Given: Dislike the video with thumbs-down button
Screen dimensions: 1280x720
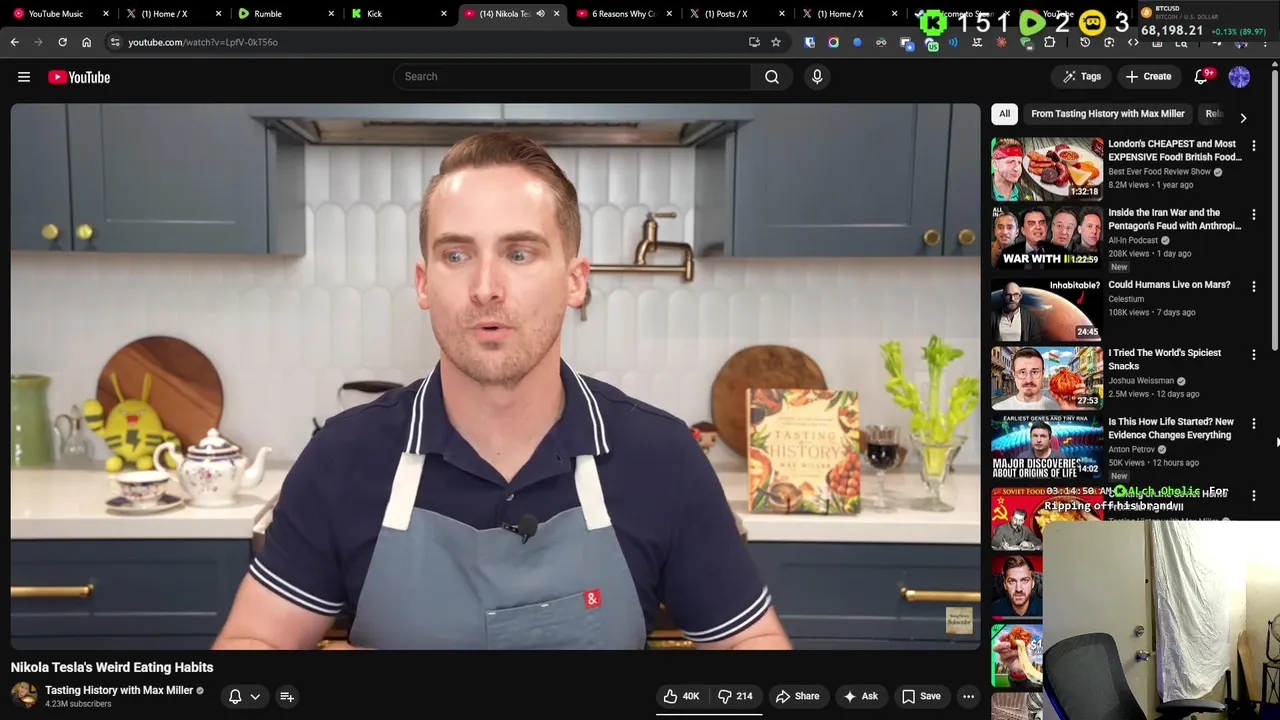Looking at the screenshot, I should pyautogui.click(x=736, y=696).
